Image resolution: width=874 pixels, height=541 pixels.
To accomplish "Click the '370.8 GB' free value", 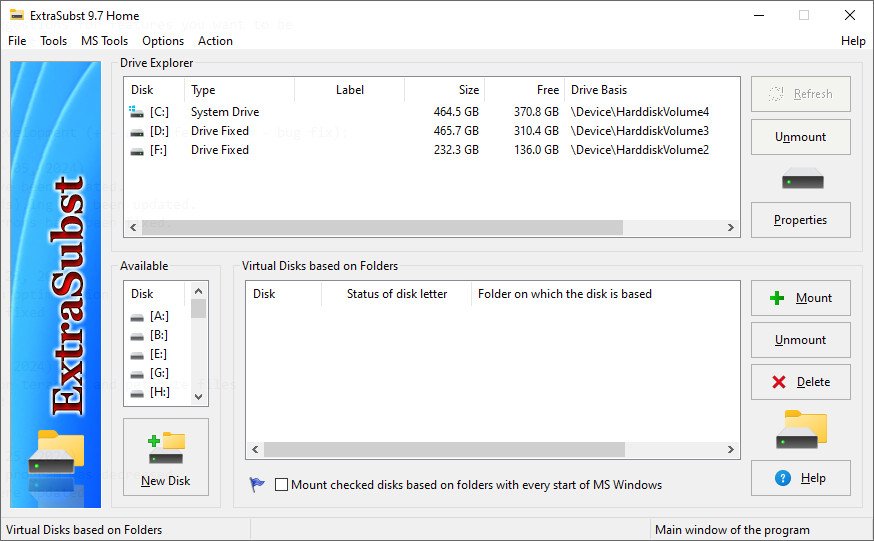I will pyautogui.click(x=536, y=111).
